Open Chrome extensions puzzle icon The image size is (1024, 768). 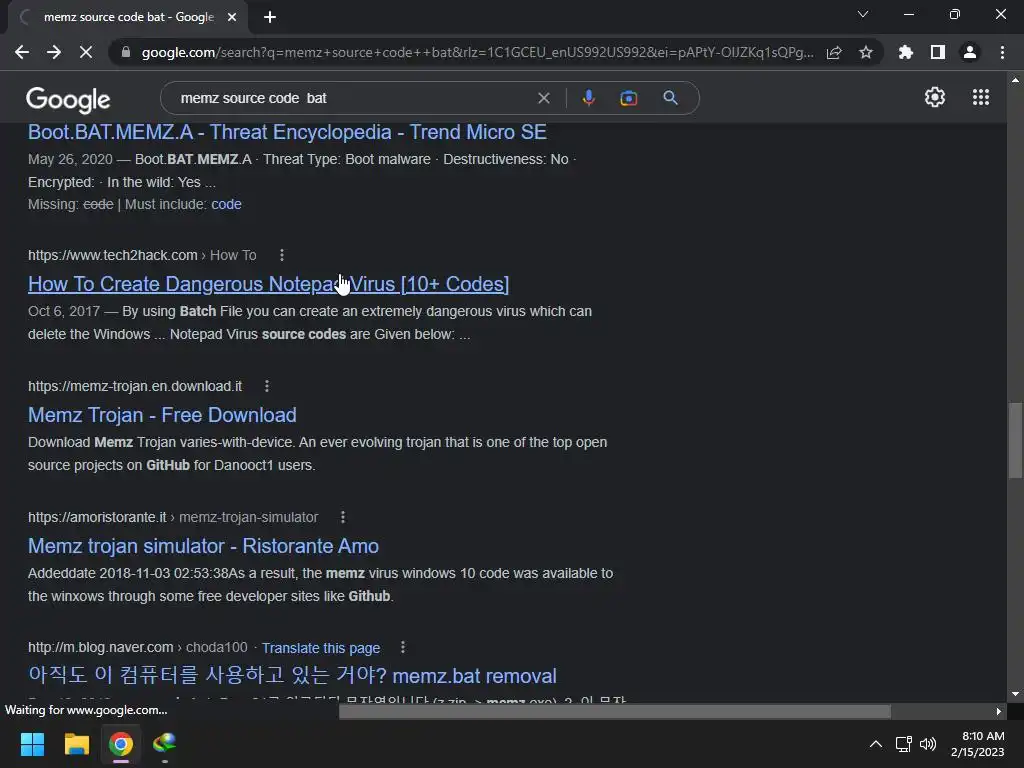tap(905, 52)
